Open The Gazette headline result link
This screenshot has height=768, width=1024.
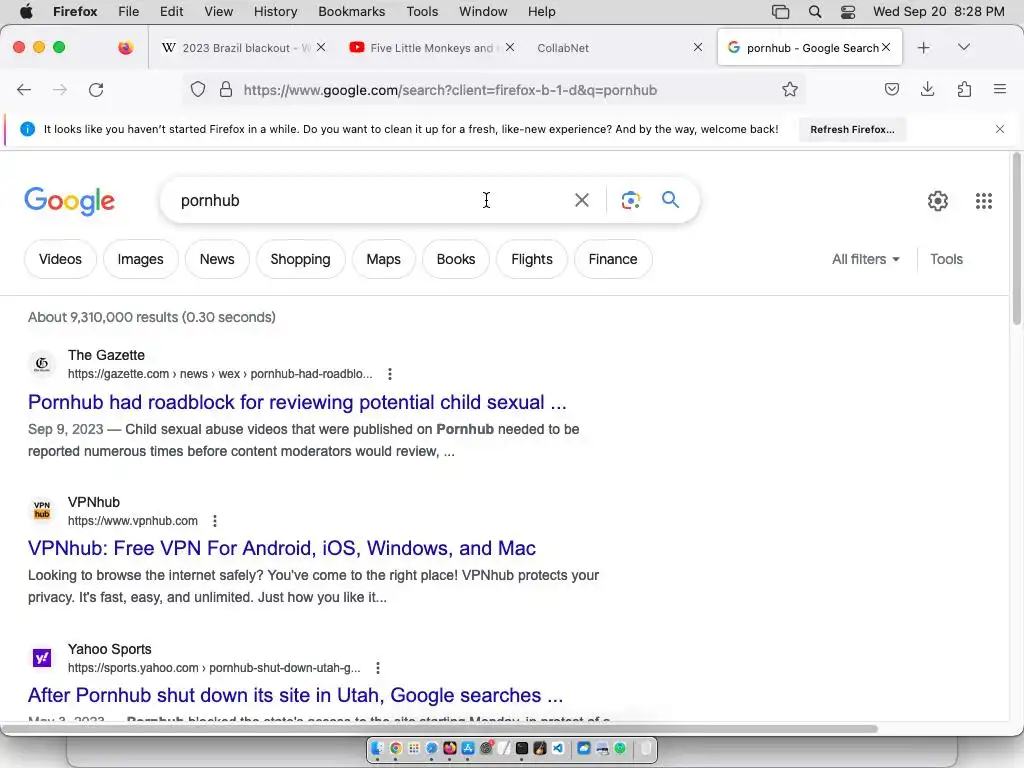(297, 402)
